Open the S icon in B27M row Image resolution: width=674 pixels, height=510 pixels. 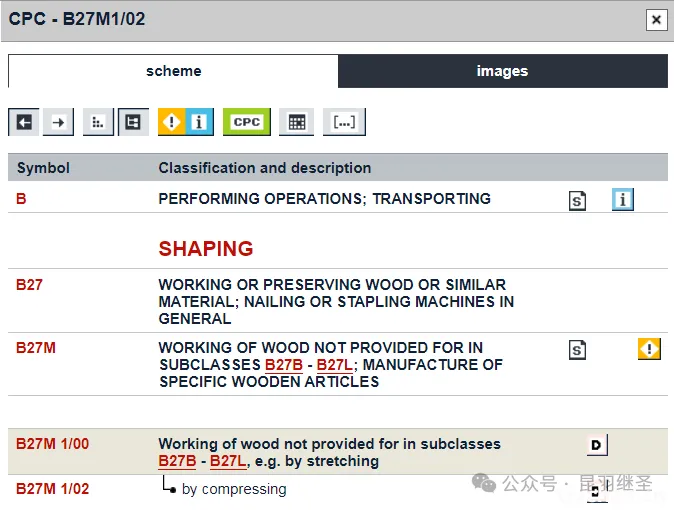pyautogui.click(x=577, y=350)
